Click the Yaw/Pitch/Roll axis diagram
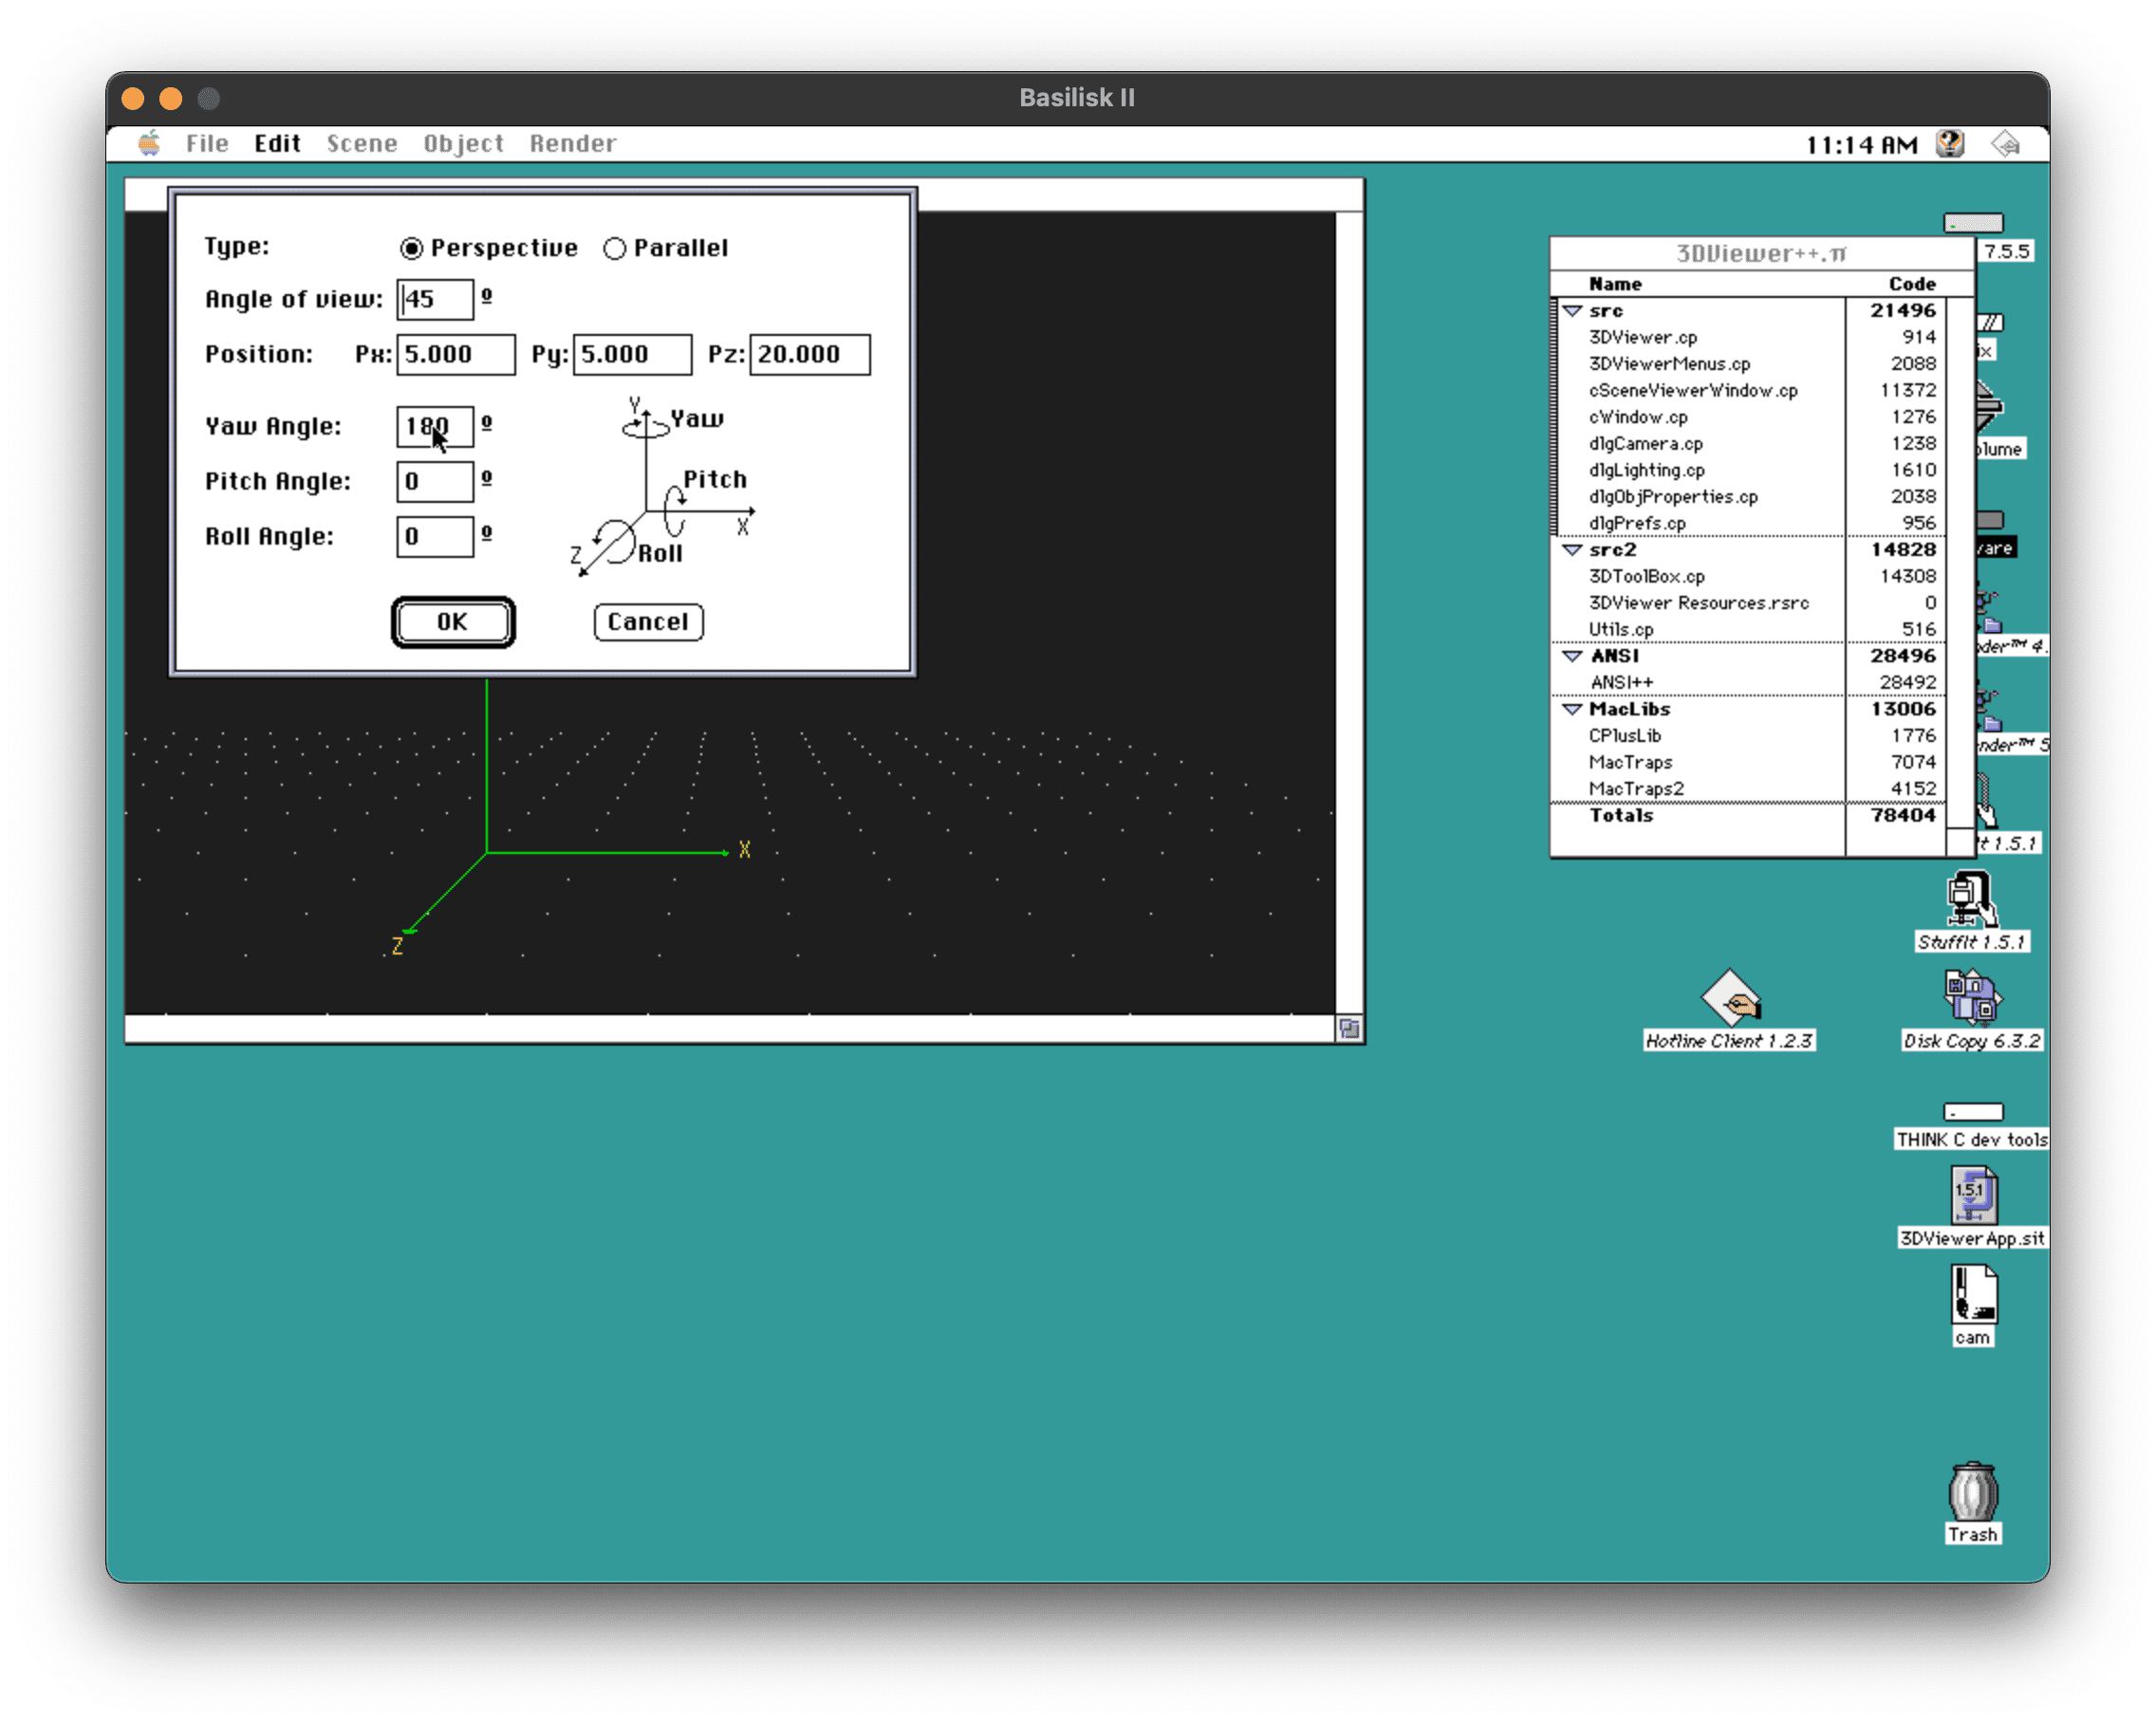This screenshot has height=1723, width=2156. tap(662, 486)
